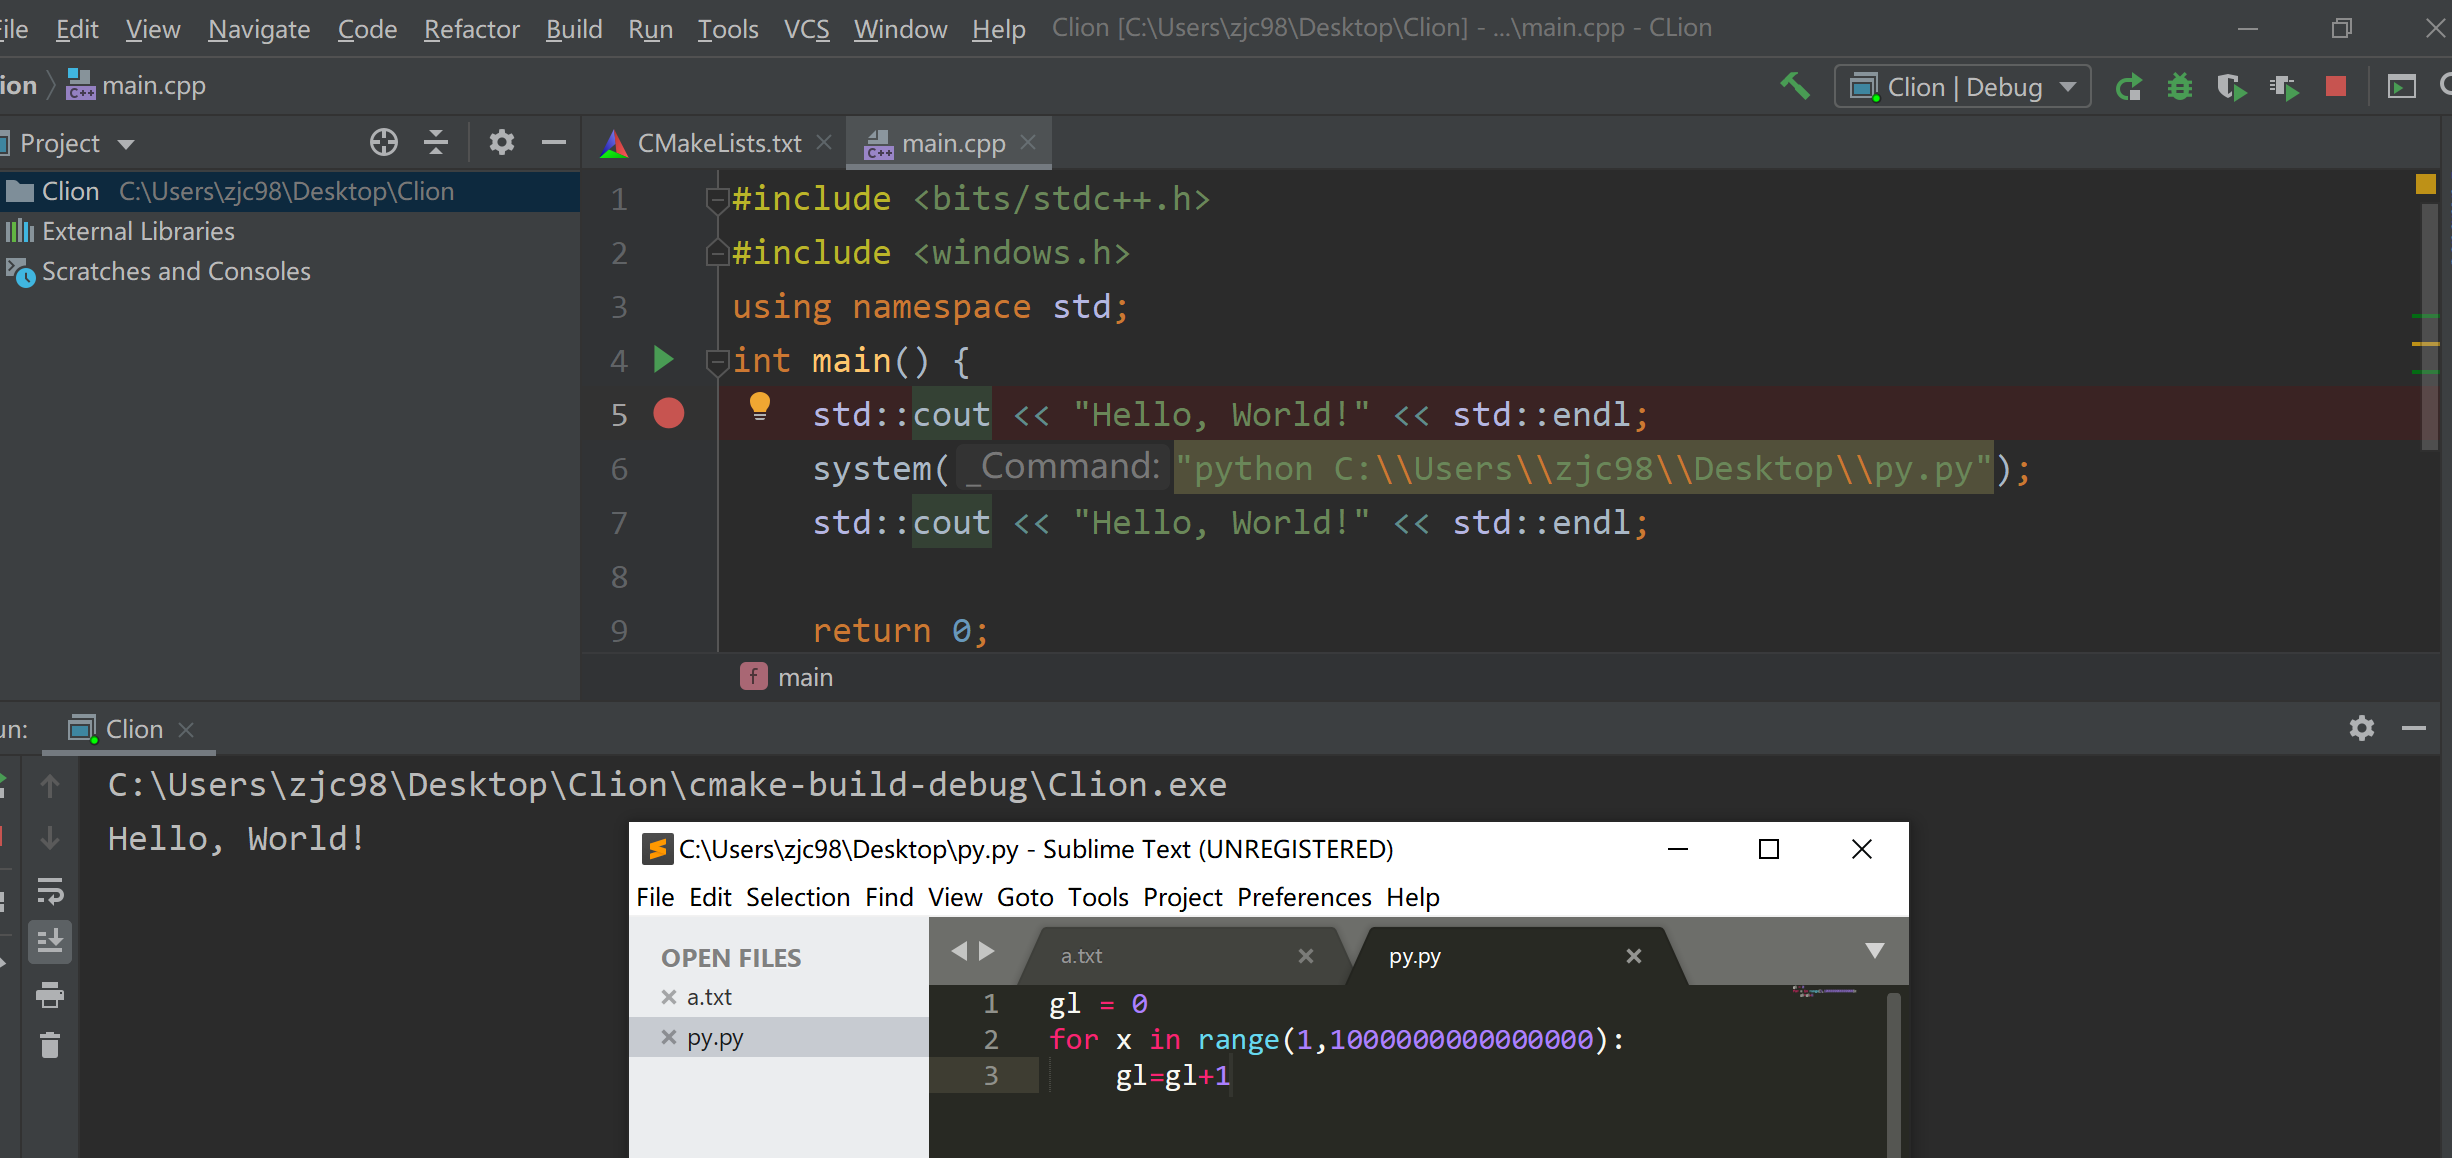Image resolution: width=2452 pixels, height=1158 pixels.
Task: Close the CMakeLists.txt tab
Action: (x=824, y=142)
